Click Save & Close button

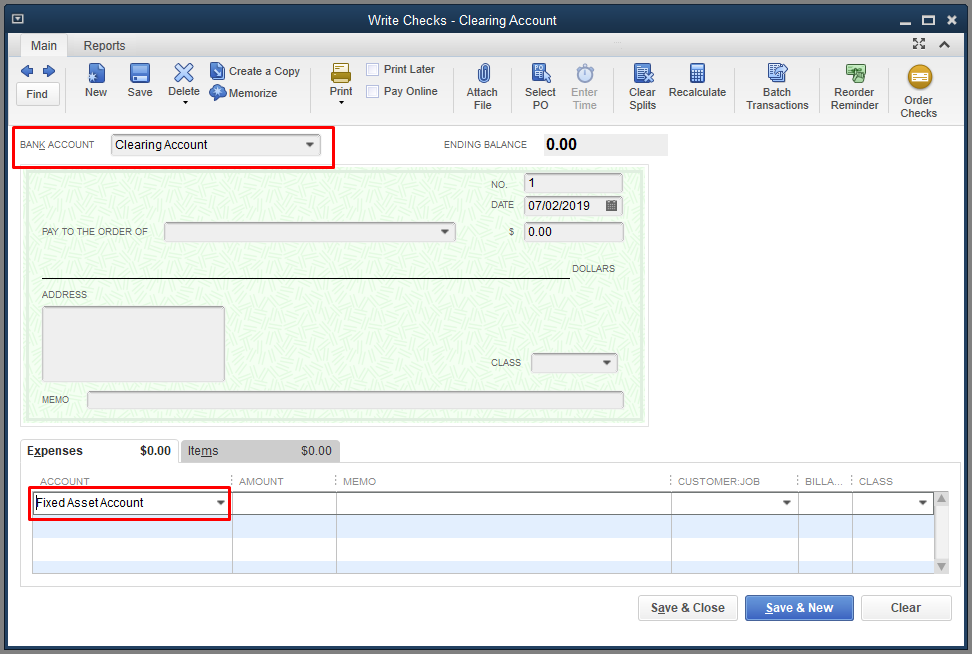click(x=688, y=608)
